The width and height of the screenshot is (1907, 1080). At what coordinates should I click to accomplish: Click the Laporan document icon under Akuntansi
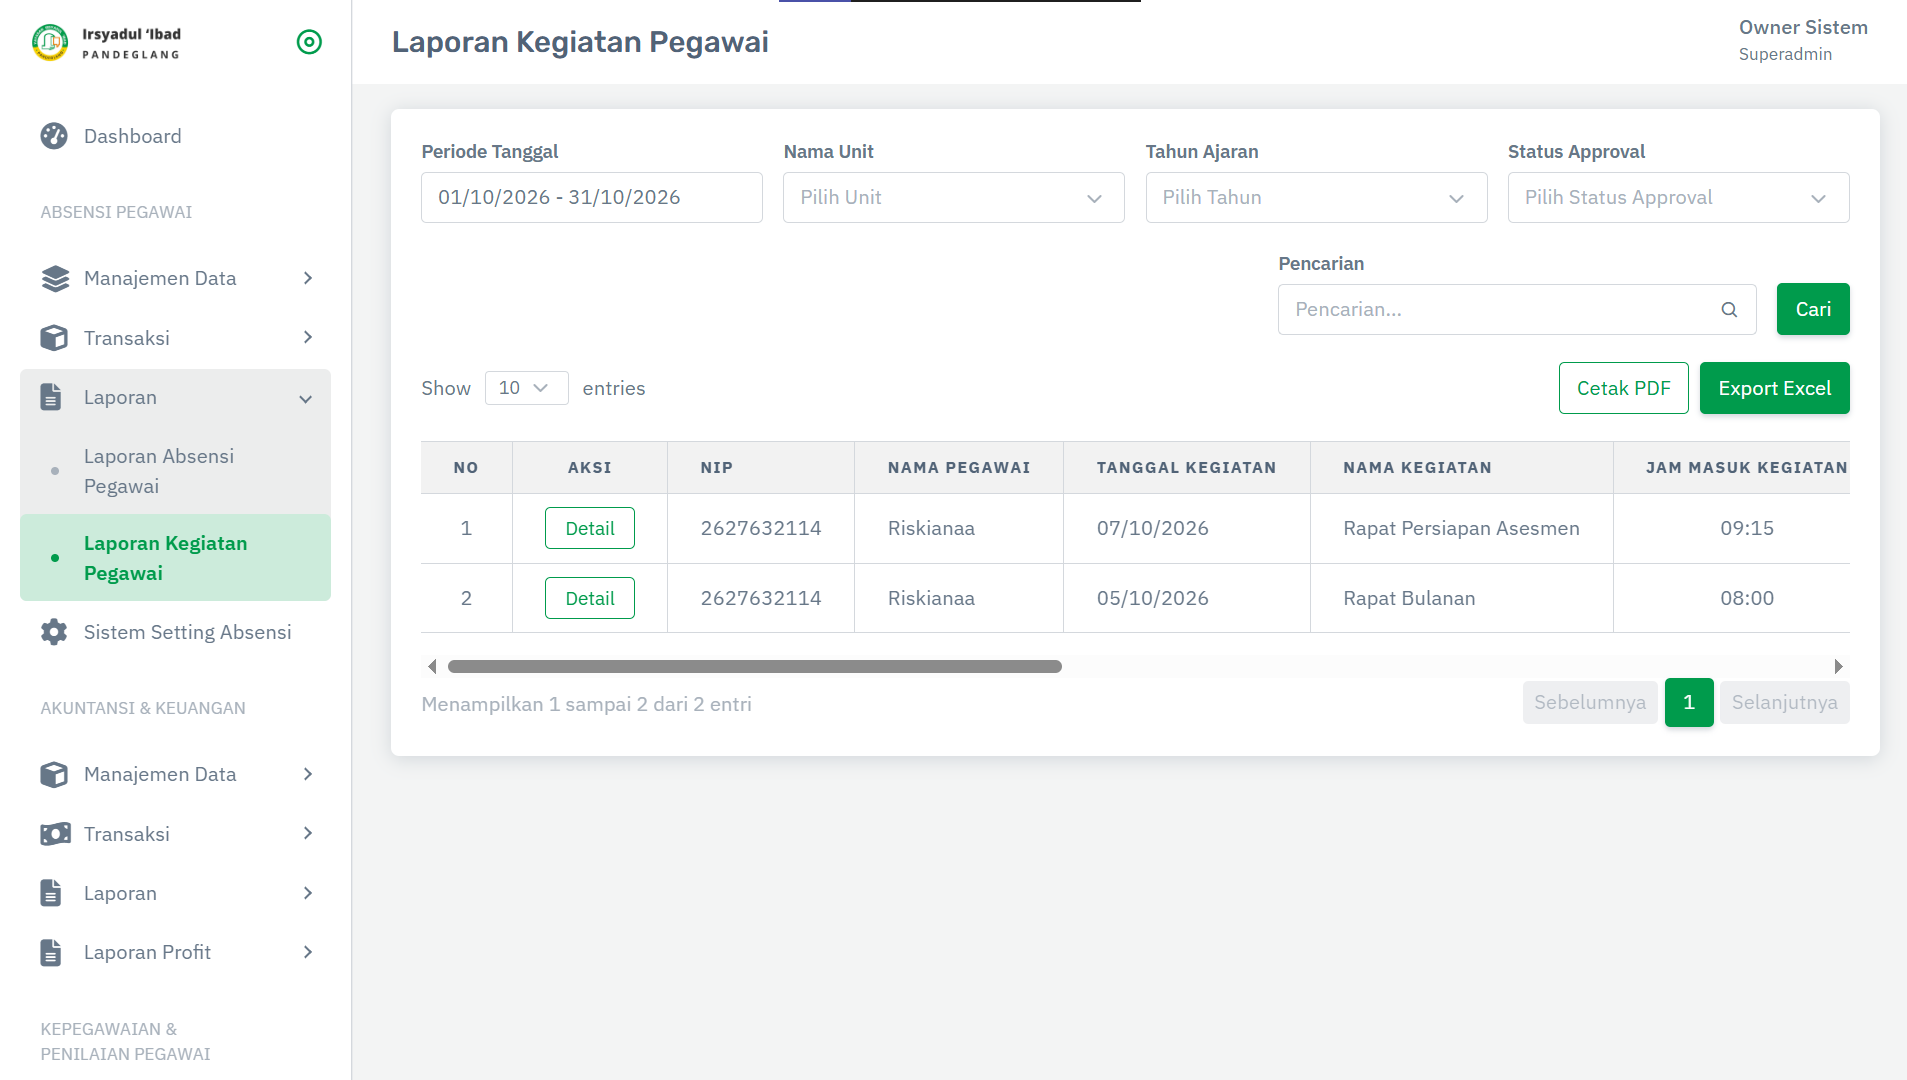pyautogui.click(x=51, y=893)
